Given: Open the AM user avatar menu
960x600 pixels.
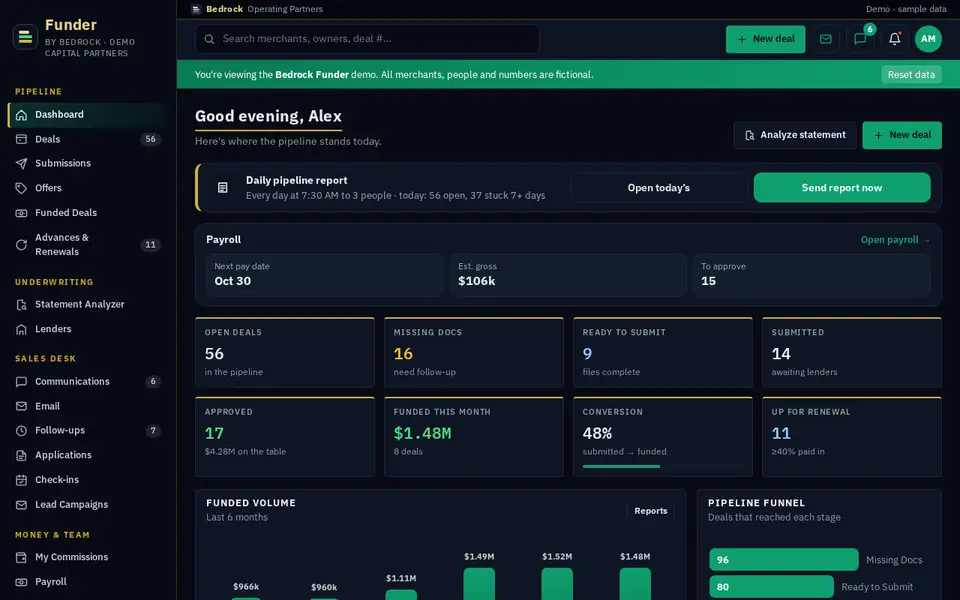Looking at the screenshot, I should click(928, 39).
